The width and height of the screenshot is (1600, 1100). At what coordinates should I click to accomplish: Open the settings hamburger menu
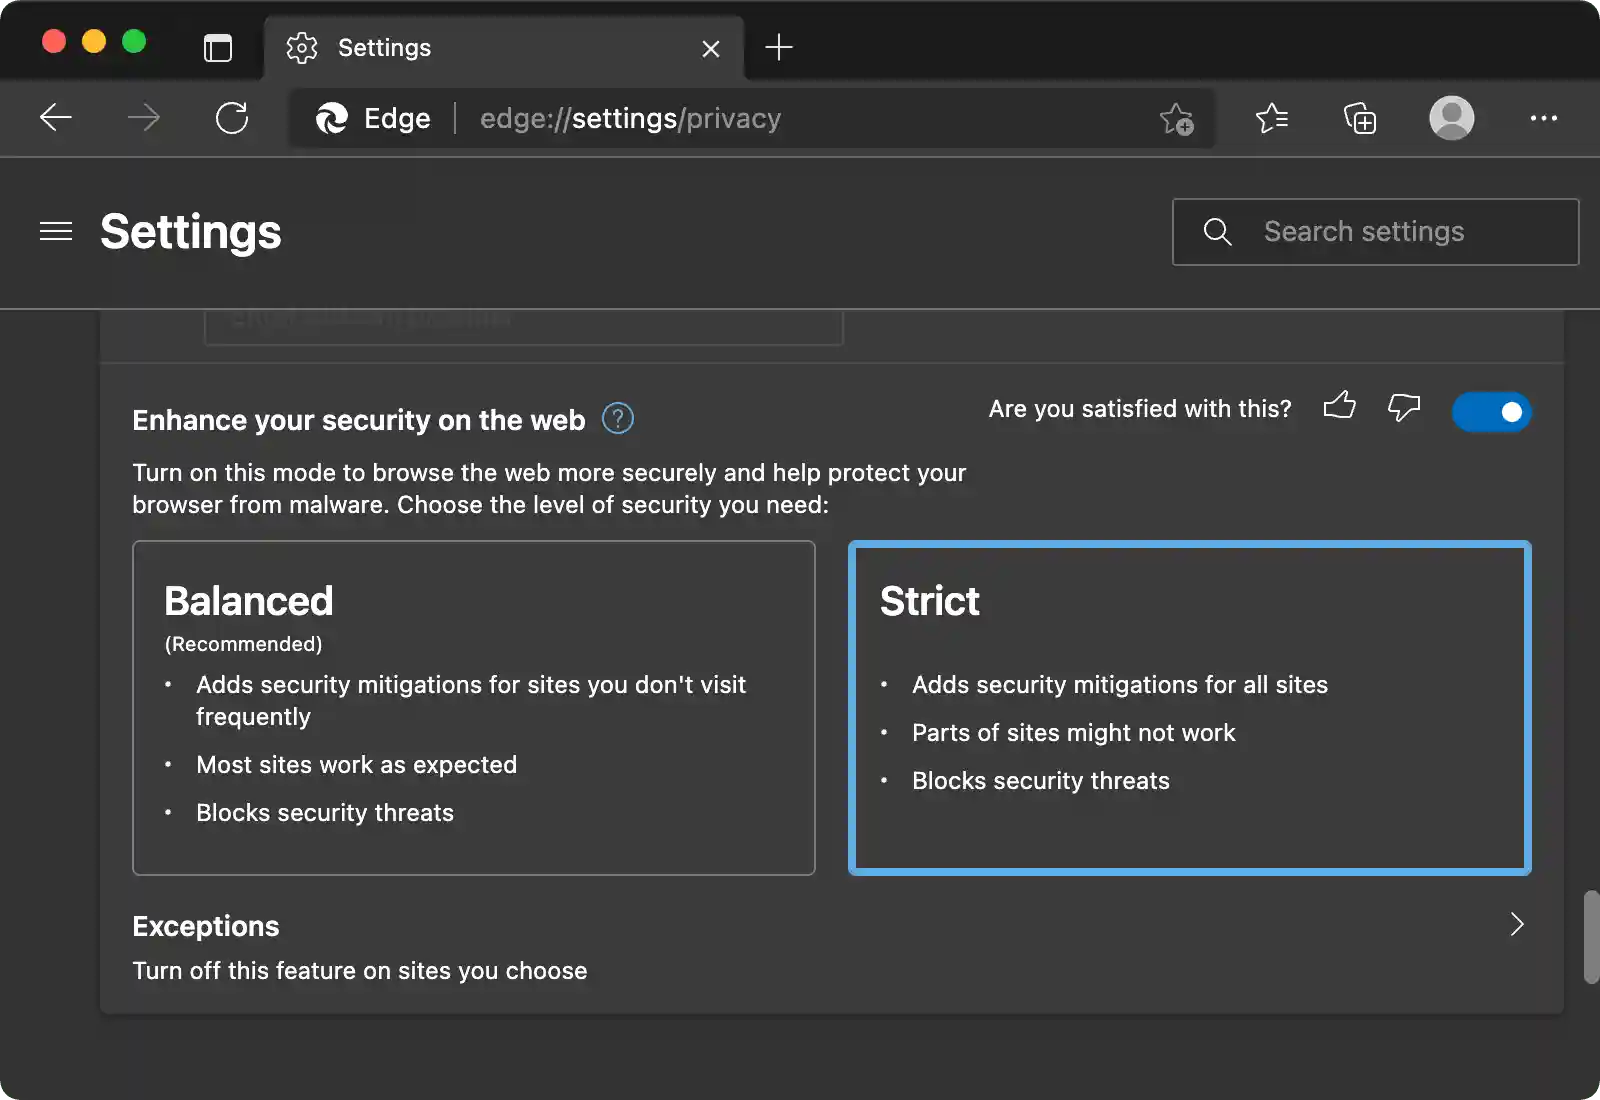(56, 231)
